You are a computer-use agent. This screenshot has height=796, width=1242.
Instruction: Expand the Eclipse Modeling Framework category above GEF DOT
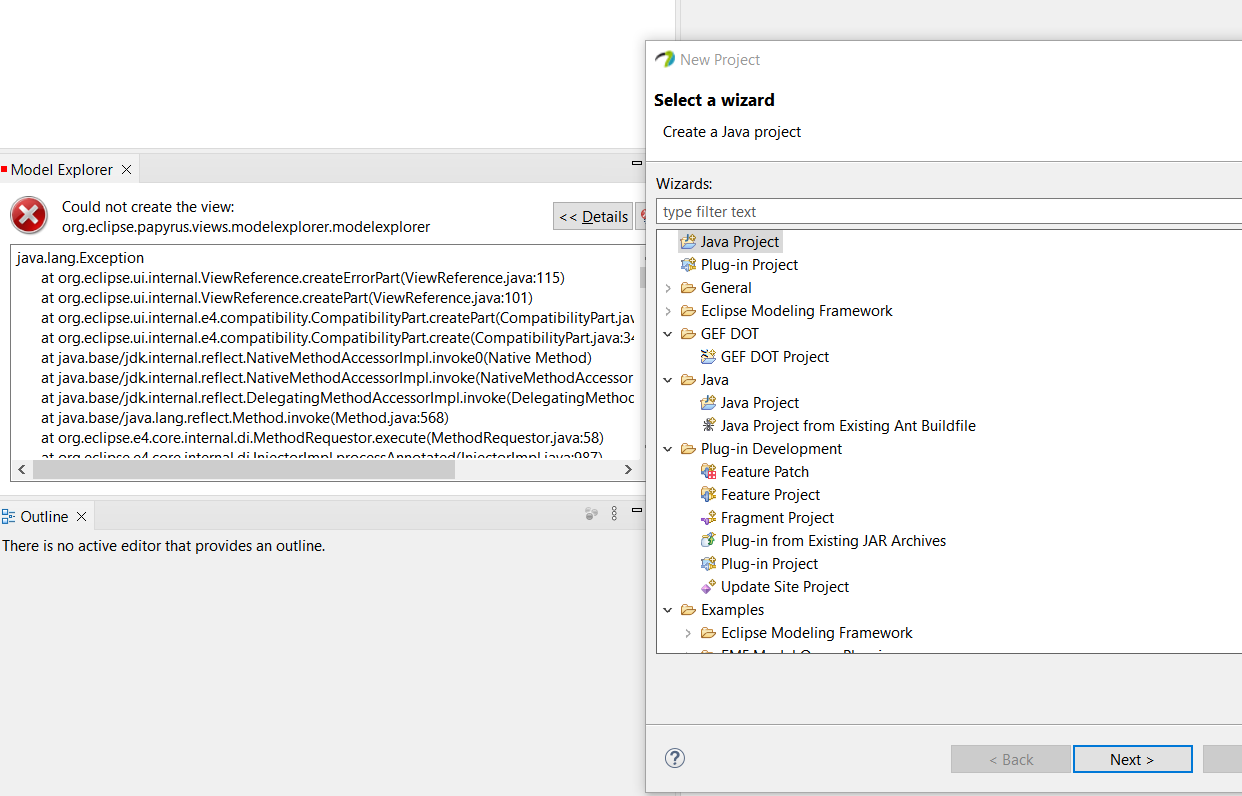point(668,311)
